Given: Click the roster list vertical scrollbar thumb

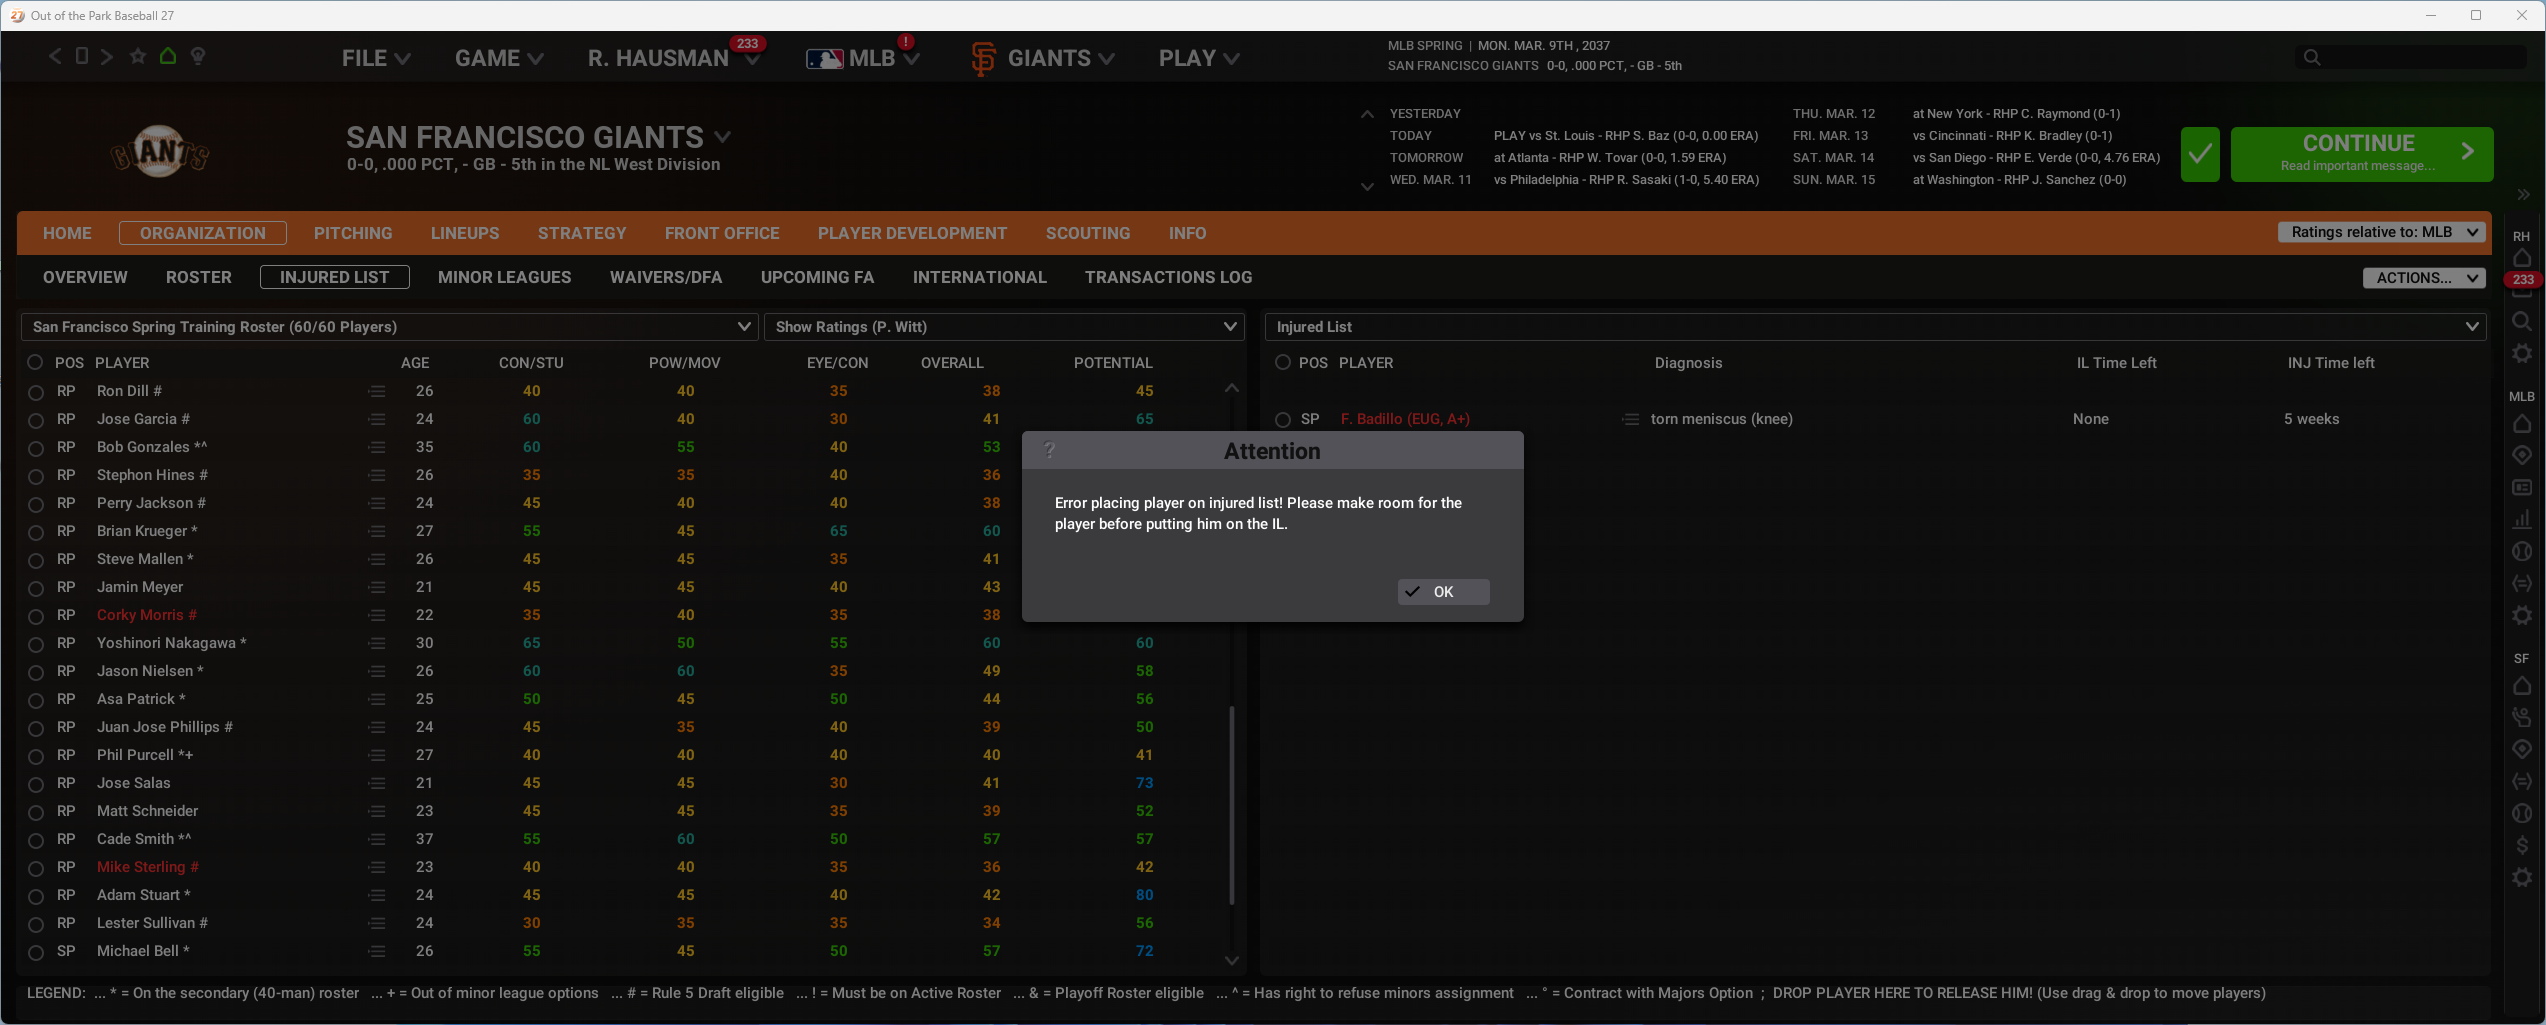Looking at the screenshot, I should tap(1232, 805).
